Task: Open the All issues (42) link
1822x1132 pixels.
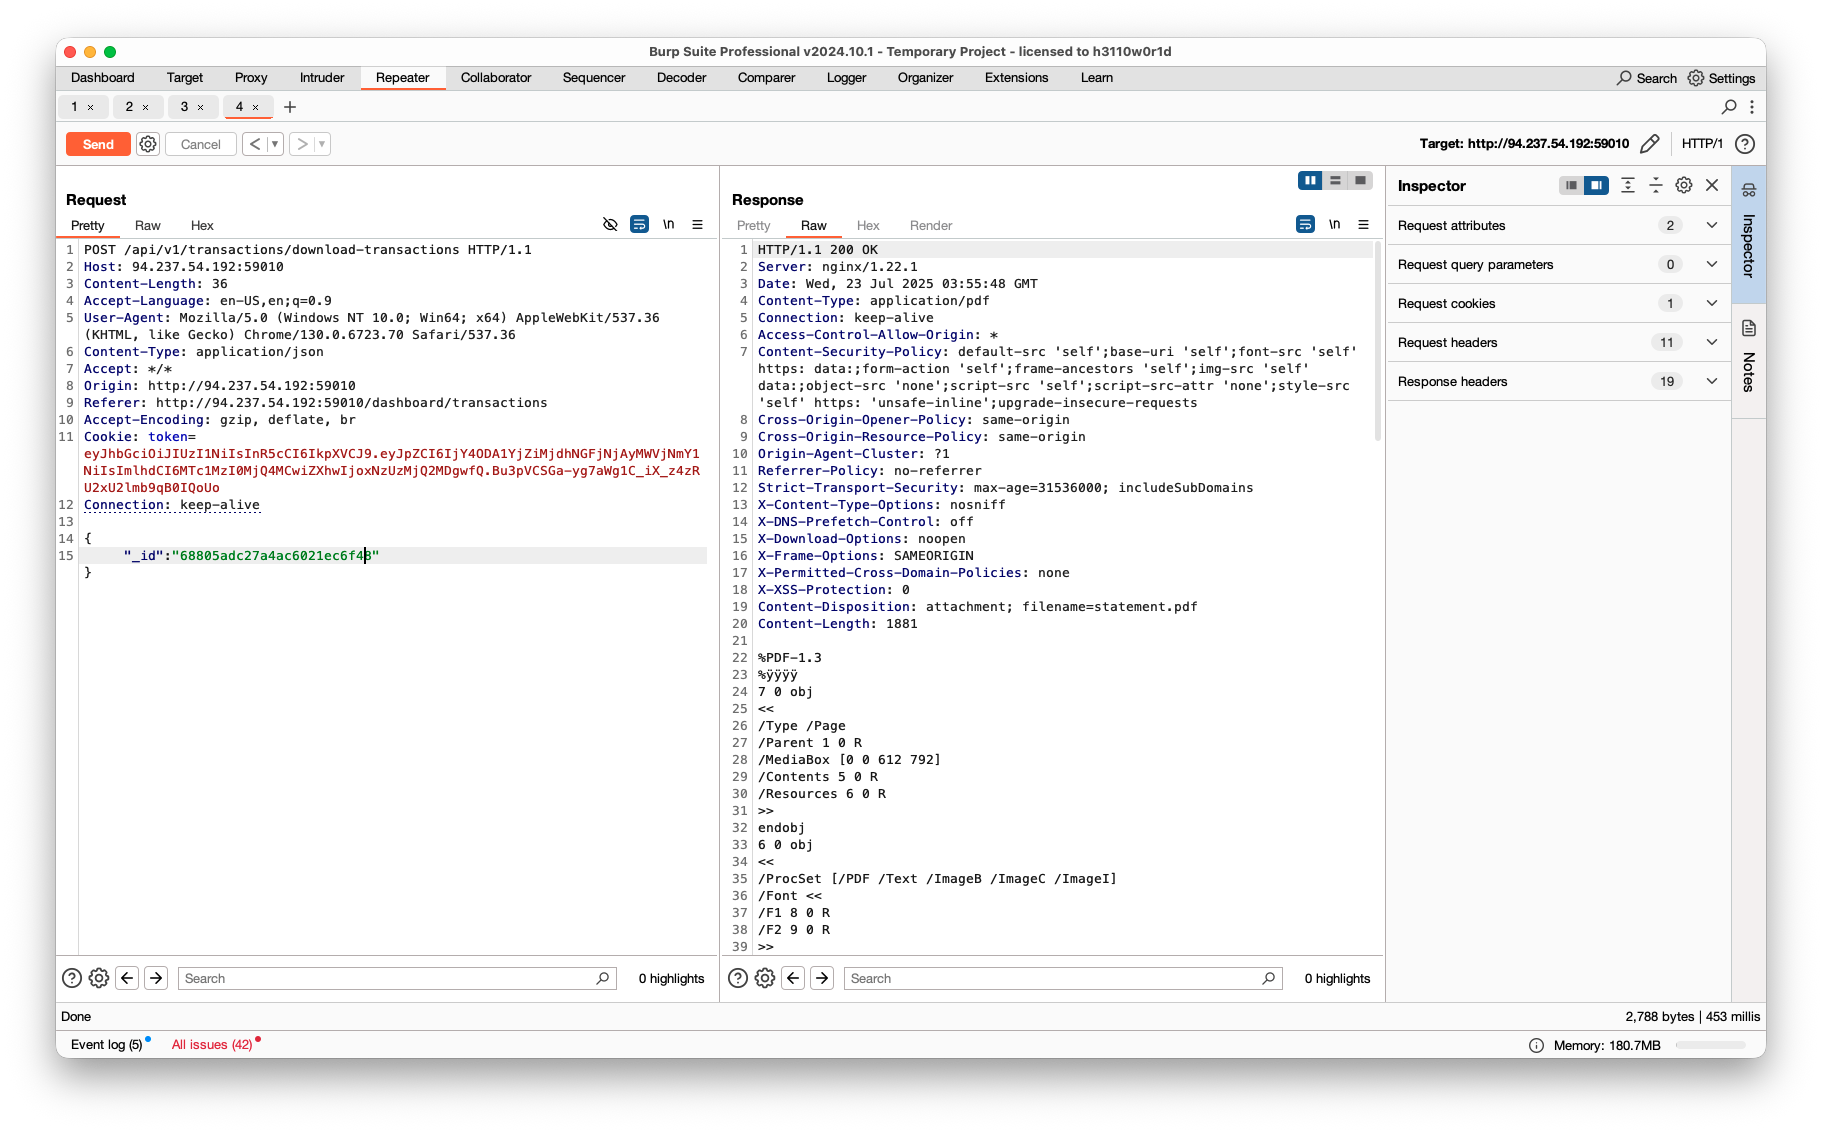Action: [x=211, y=1045]
